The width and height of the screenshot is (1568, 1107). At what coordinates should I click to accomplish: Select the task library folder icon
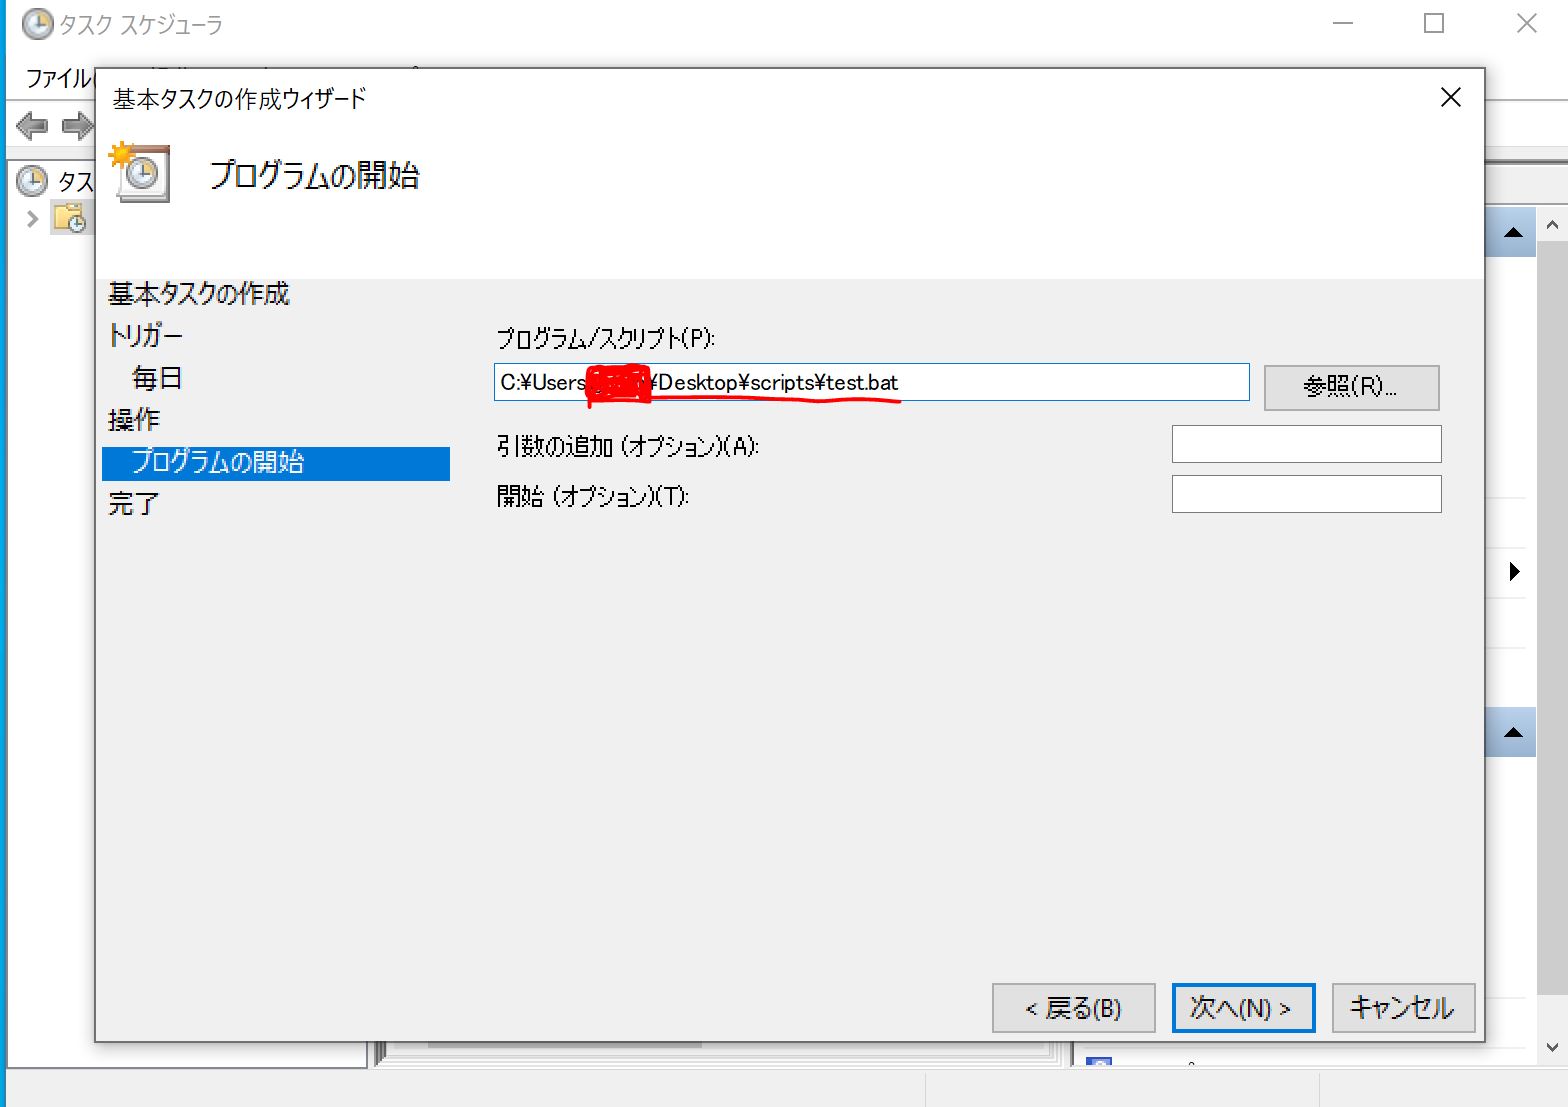[70, 217]
